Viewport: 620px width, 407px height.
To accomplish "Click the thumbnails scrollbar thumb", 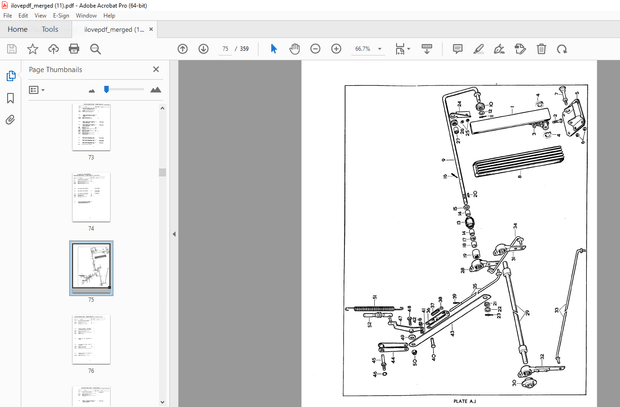I will [163, 172].
